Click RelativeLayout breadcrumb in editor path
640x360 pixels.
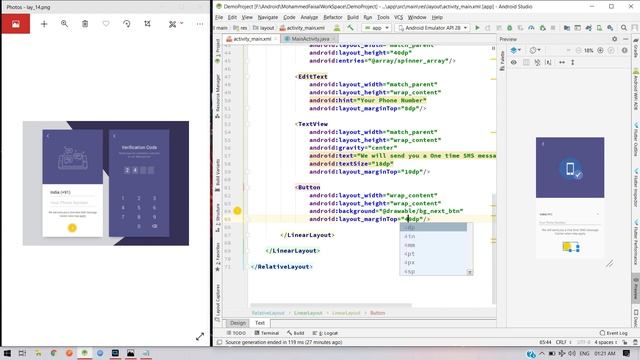click(x=268, y=313)
